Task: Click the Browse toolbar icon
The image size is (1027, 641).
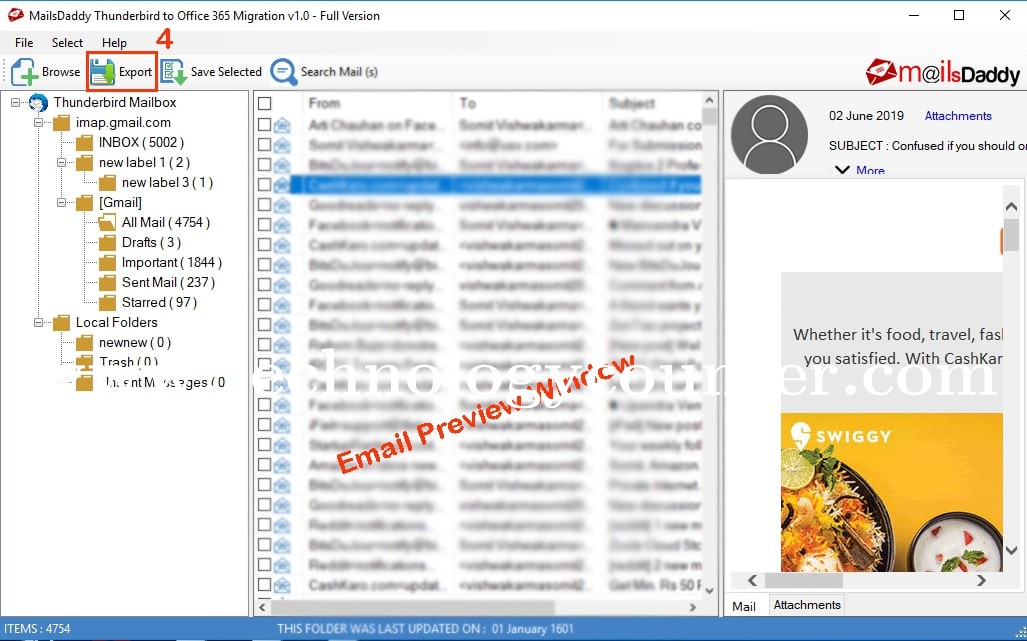Action: [x=24, y=72]
